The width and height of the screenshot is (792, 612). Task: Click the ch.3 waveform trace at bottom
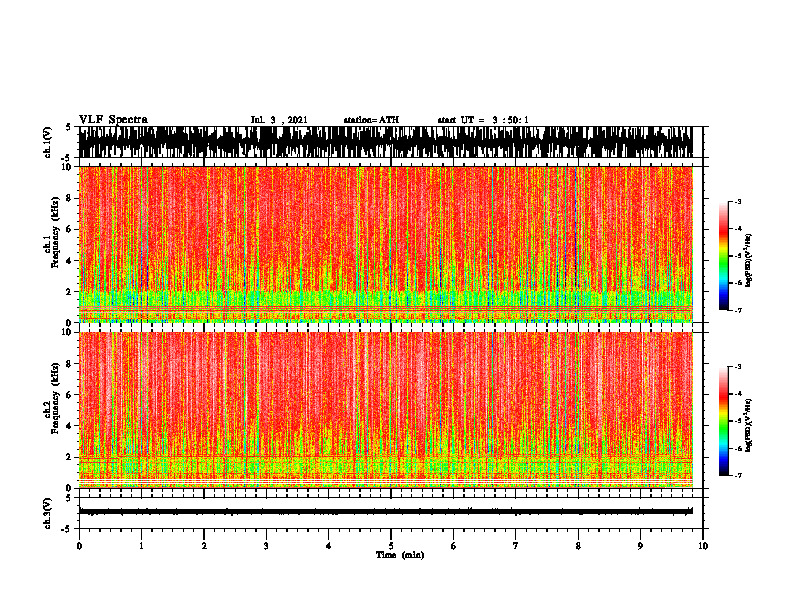coord(385,512)
